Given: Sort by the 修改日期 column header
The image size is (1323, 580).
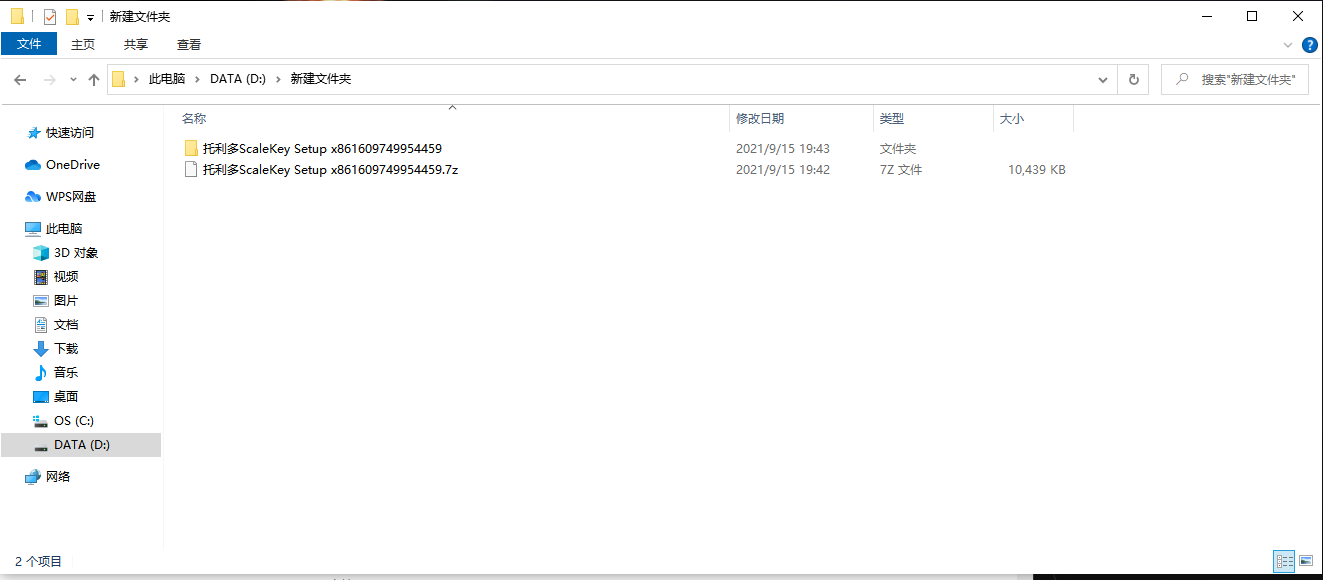Looking at the screenshot, I should [x=760, y=118].
